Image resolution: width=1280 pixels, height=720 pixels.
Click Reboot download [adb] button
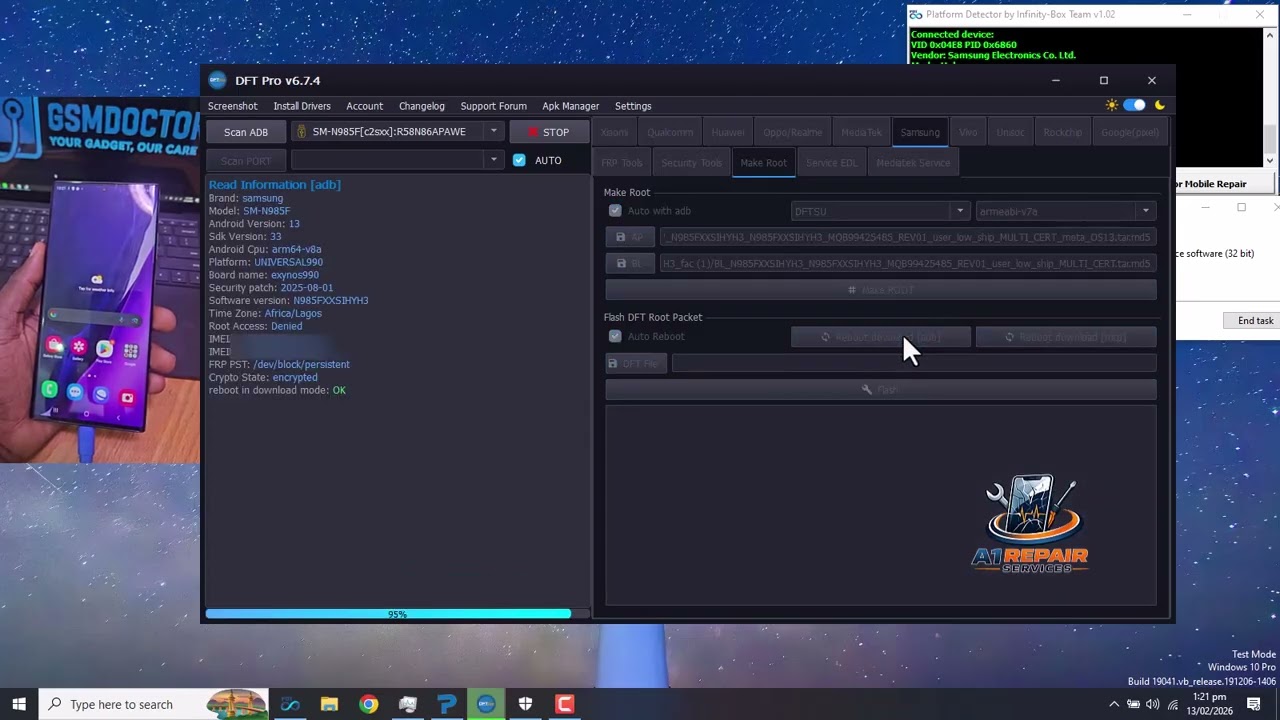(x=880, y=337)
